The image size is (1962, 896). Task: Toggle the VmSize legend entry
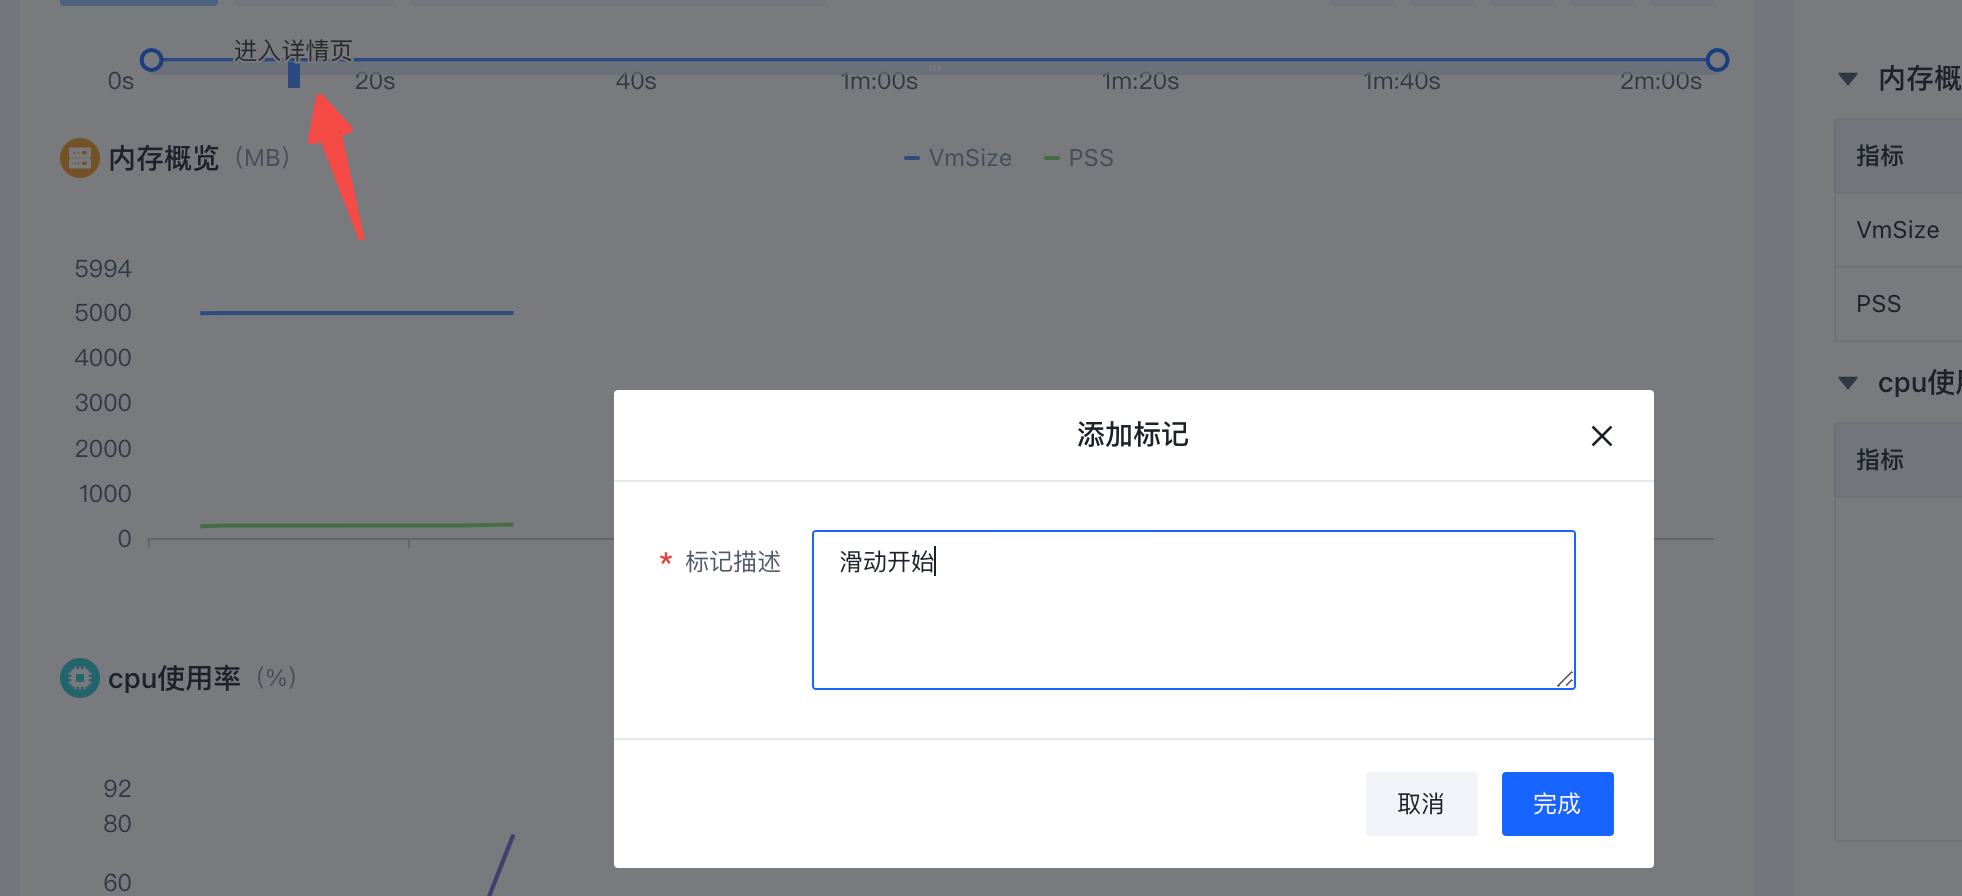click(958, 158)
